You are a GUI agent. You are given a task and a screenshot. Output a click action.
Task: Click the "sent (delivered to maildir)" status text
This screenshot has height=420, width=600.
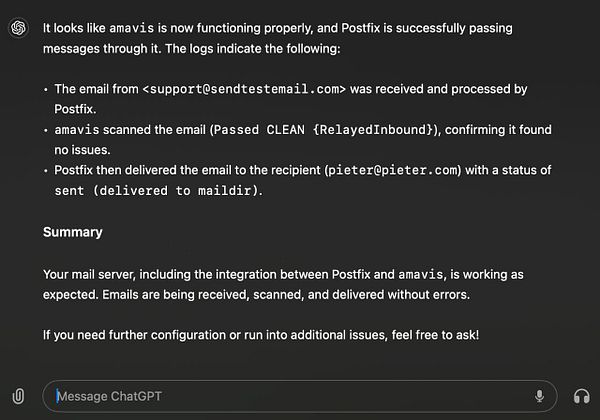coord(158,190)
